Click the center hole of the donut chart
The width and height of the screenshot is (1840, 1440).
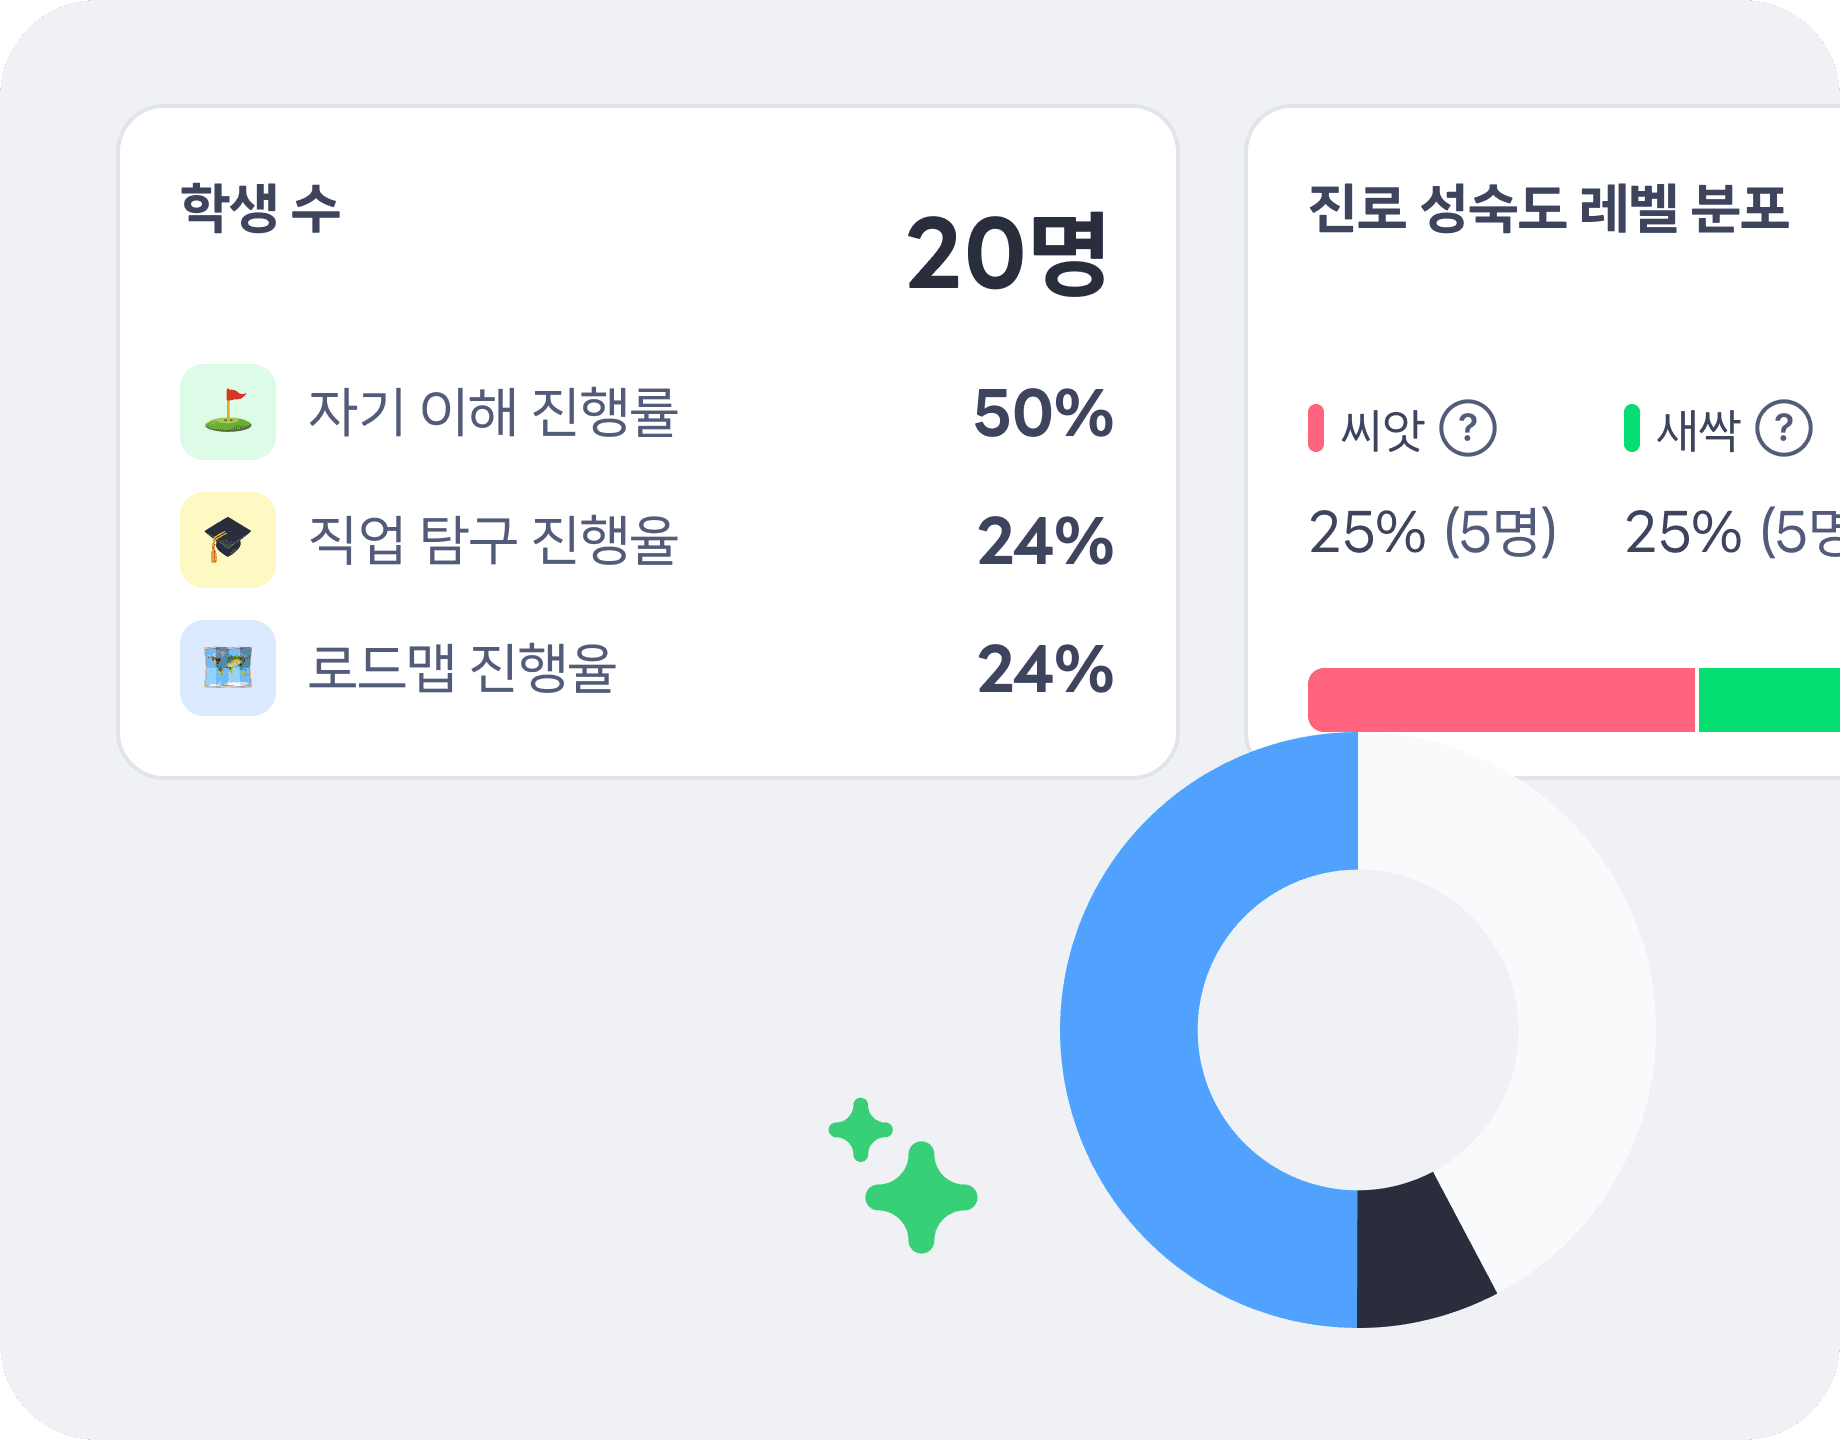(x=1360, y=1030)
